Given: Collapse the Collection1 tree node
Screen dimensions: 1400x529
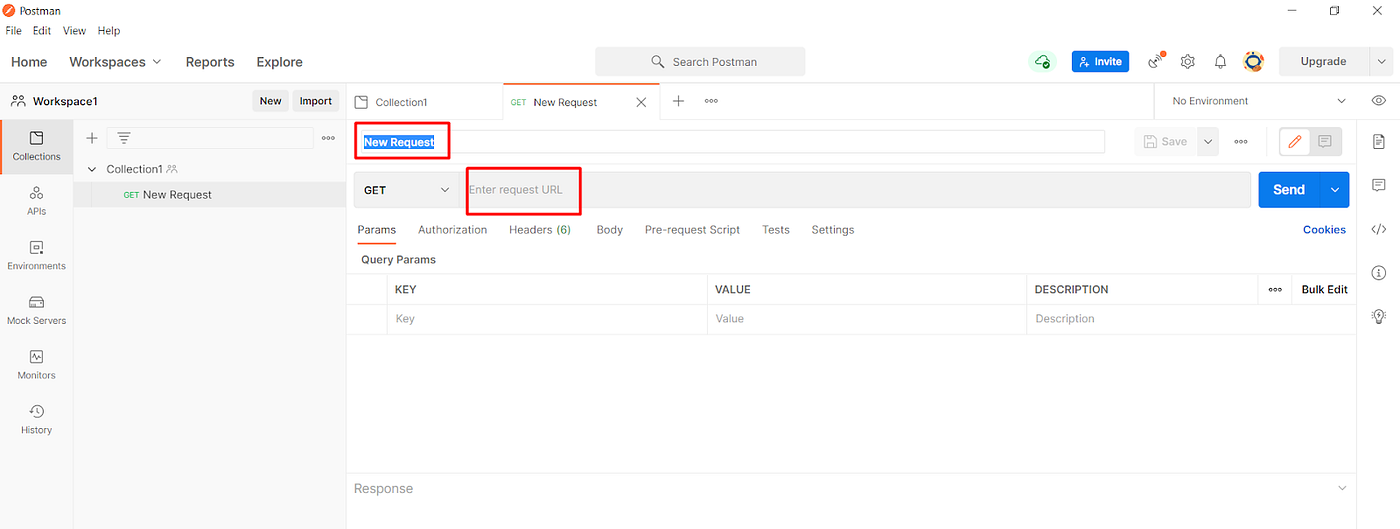Looking at the screenshot, I should [x=92, y=169].
